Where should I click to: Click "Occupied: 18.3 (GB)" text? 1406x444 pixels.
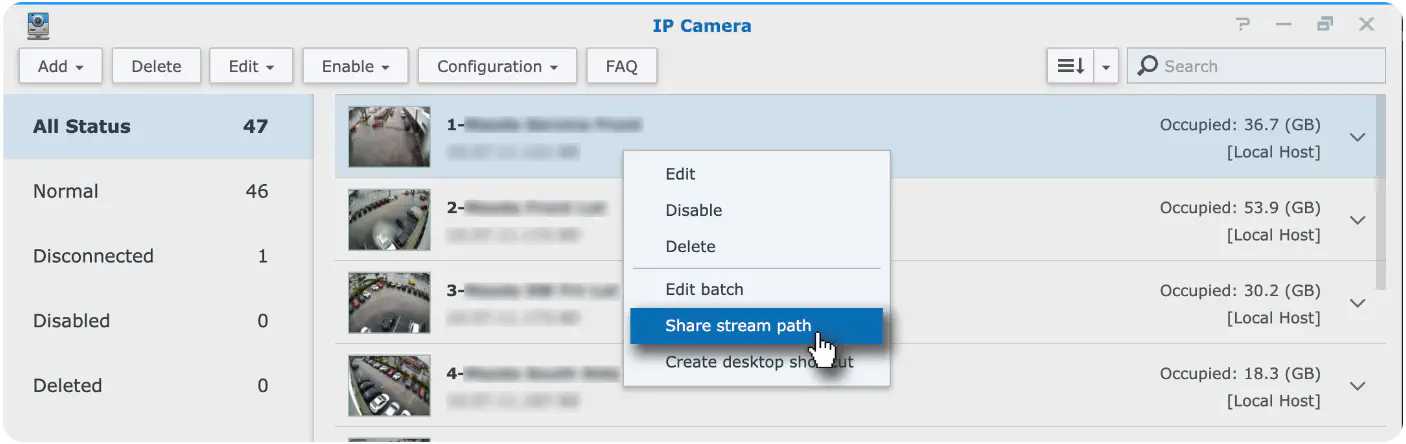[x=1240, y=374]
